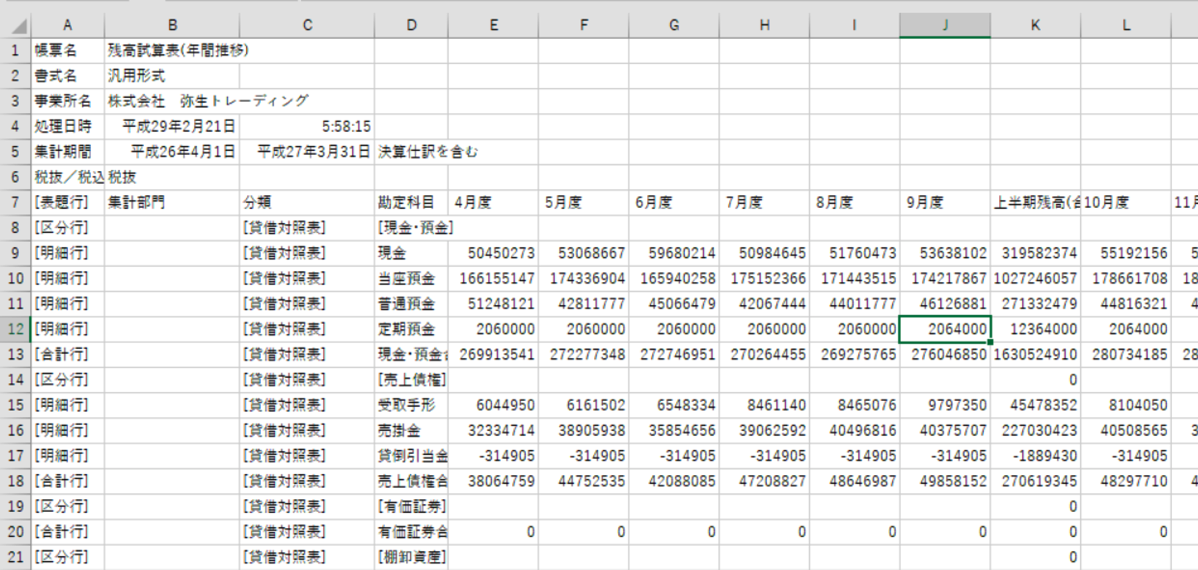Click value 53638102 in 9月度
This screenshot has width=1198, height=570.
point(945,254)
